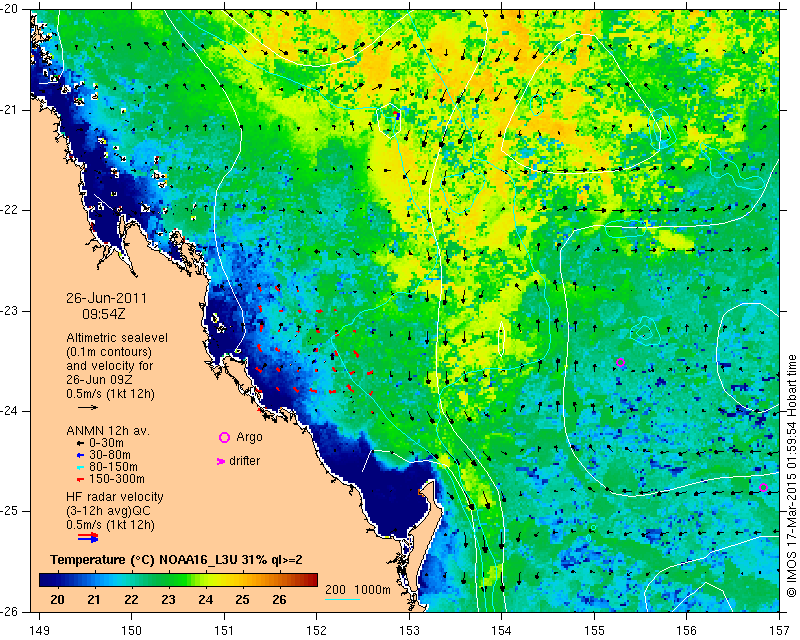Screen dimensions: 800x640
Task: Click the Argo float marker near 156.8E, 24.7S
Action: [763, 487]
